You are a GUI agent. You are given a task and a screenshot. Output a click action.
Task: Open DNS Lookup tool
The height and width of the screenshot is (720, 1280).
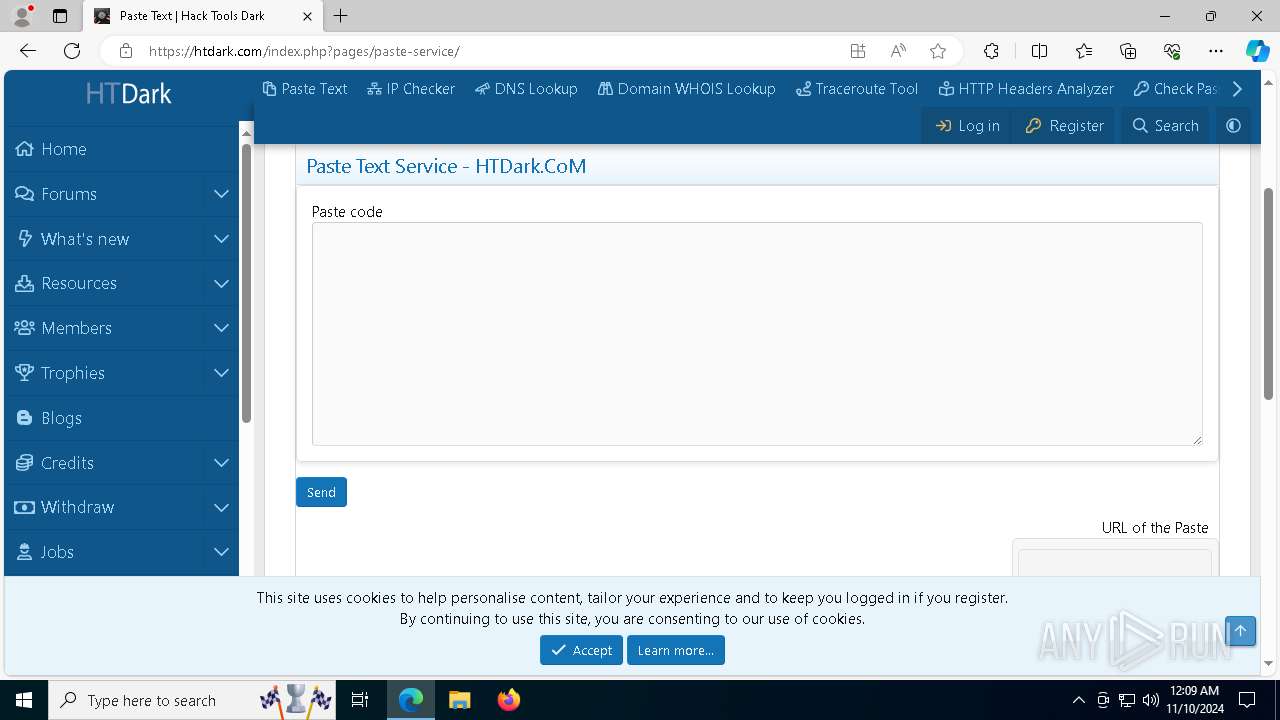[526, 89]
